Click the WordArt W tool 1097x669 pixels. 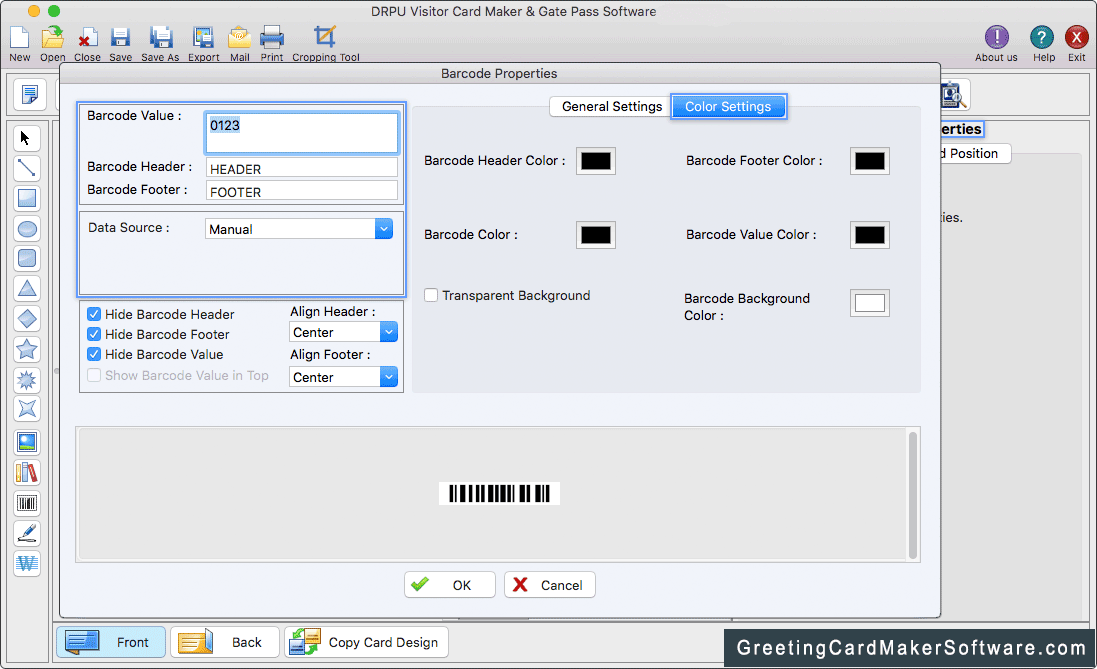(27, 563)
